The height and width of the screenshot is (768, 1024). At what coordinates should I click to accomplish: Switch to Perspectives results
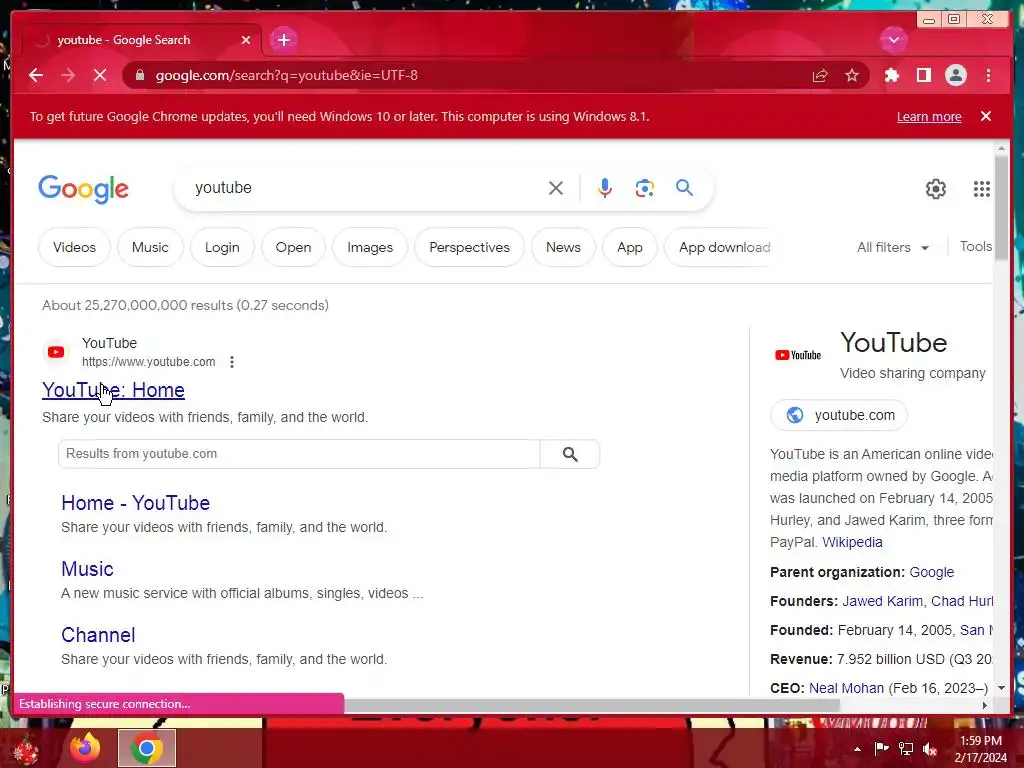tap(470, 248)
